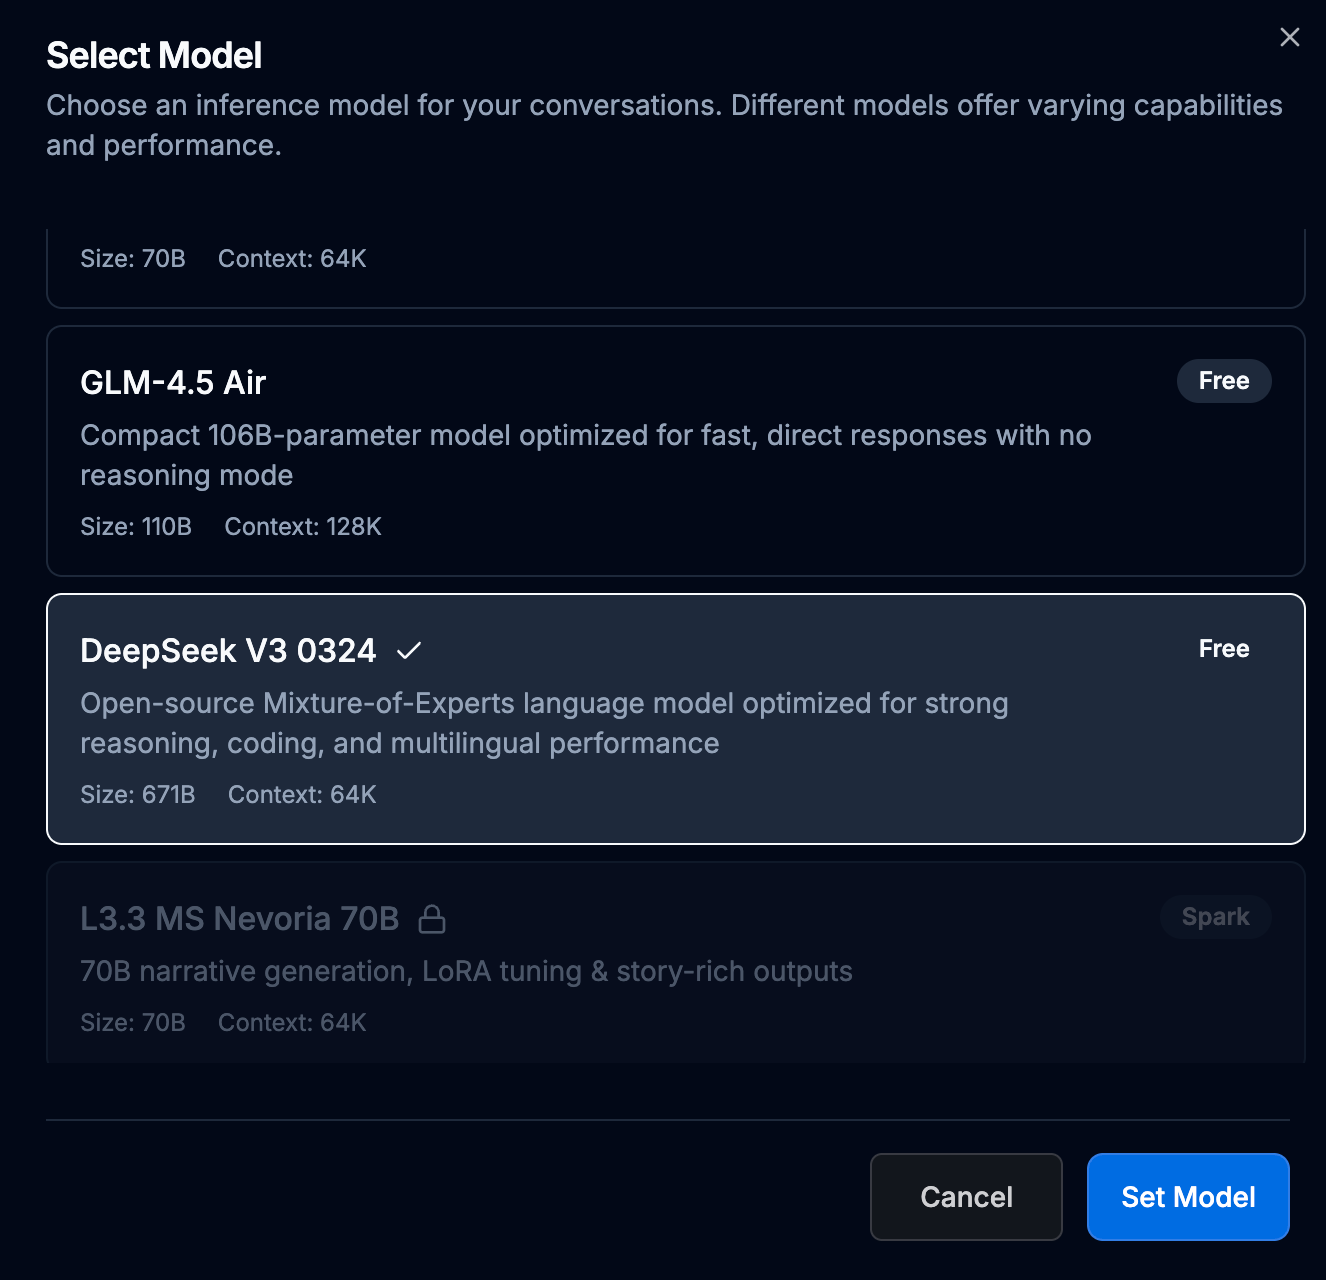Click Size: 671B on the DeepSeek card
The height and width of the screenshot is (1280, 1326).
pos(138,795)
